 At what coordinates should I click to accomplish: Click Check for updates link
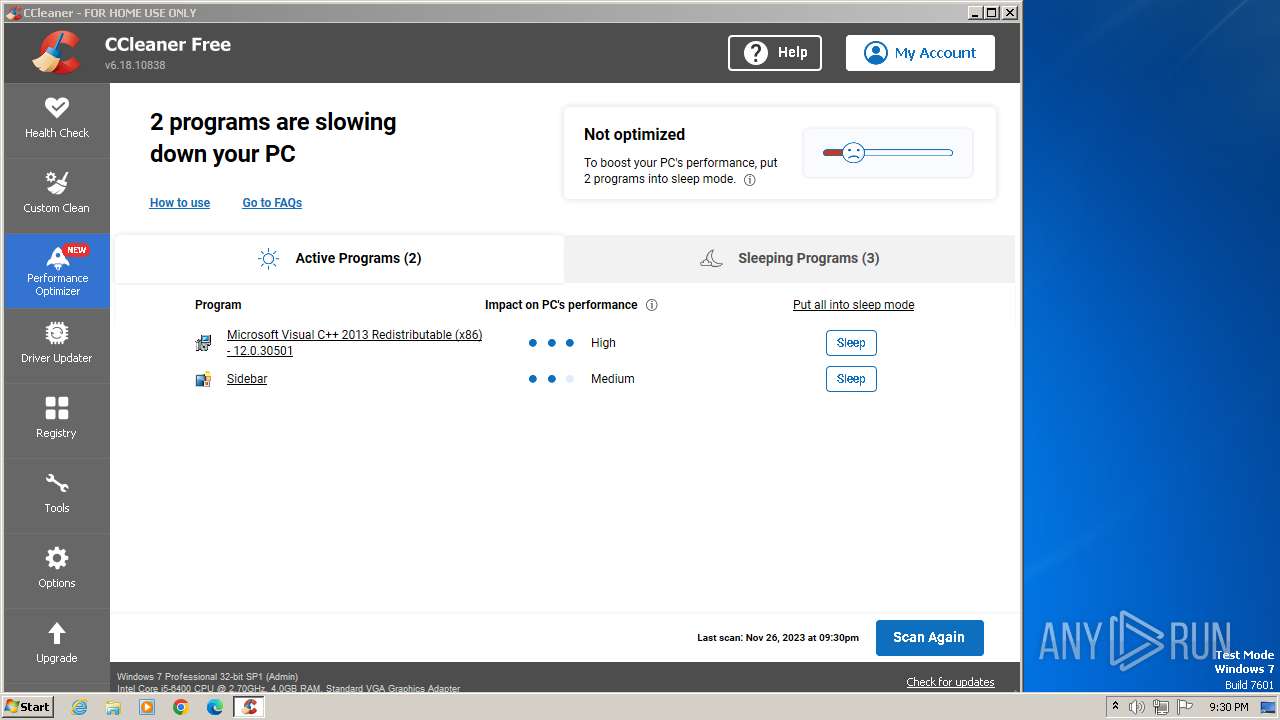(x=950, y=682)
